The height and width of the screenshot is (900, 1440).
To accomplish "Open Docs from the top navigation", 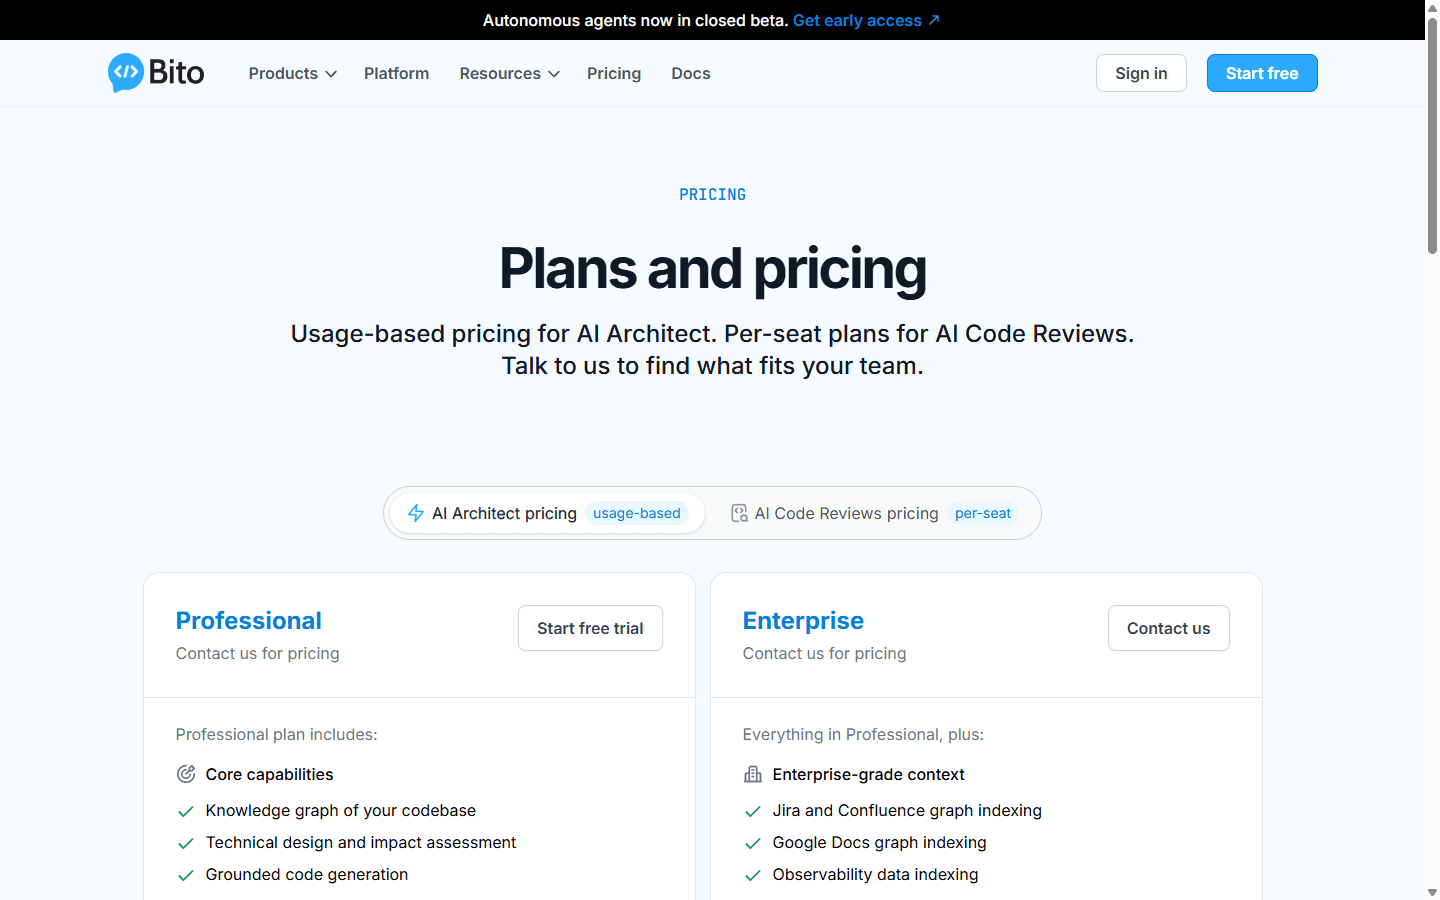I will tap(691, 73).
